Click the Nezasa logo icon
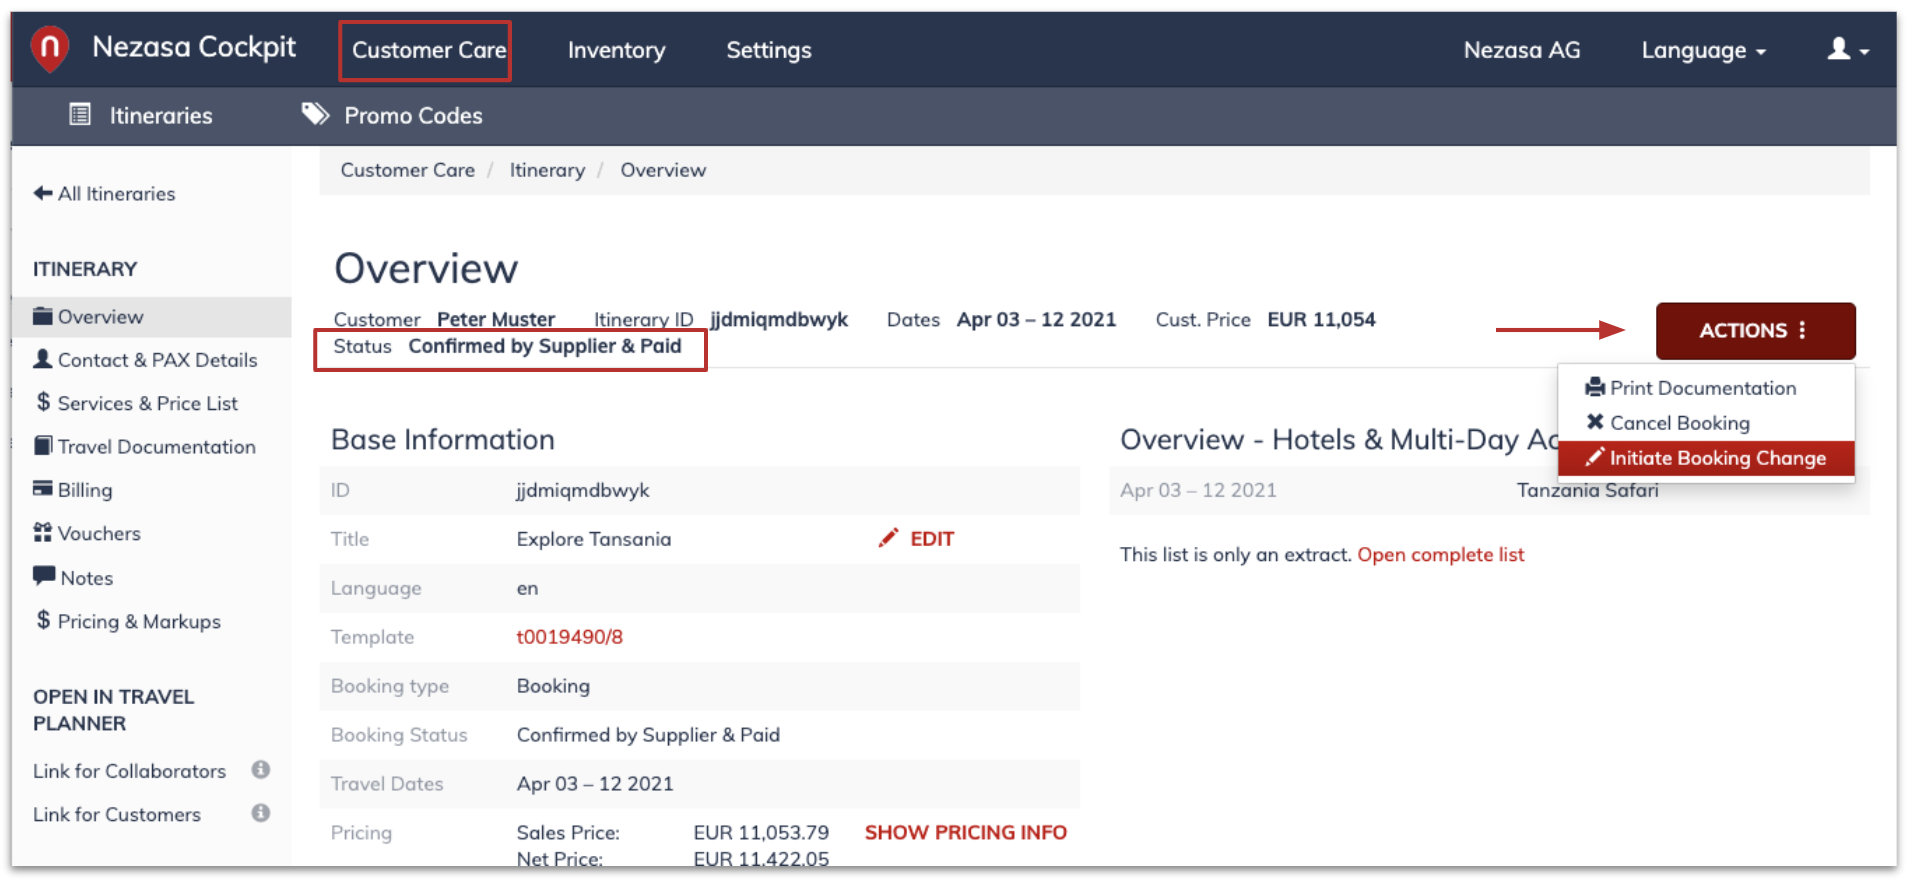The height and width of the screenshot is (886, 1910). tap(50, 48)
